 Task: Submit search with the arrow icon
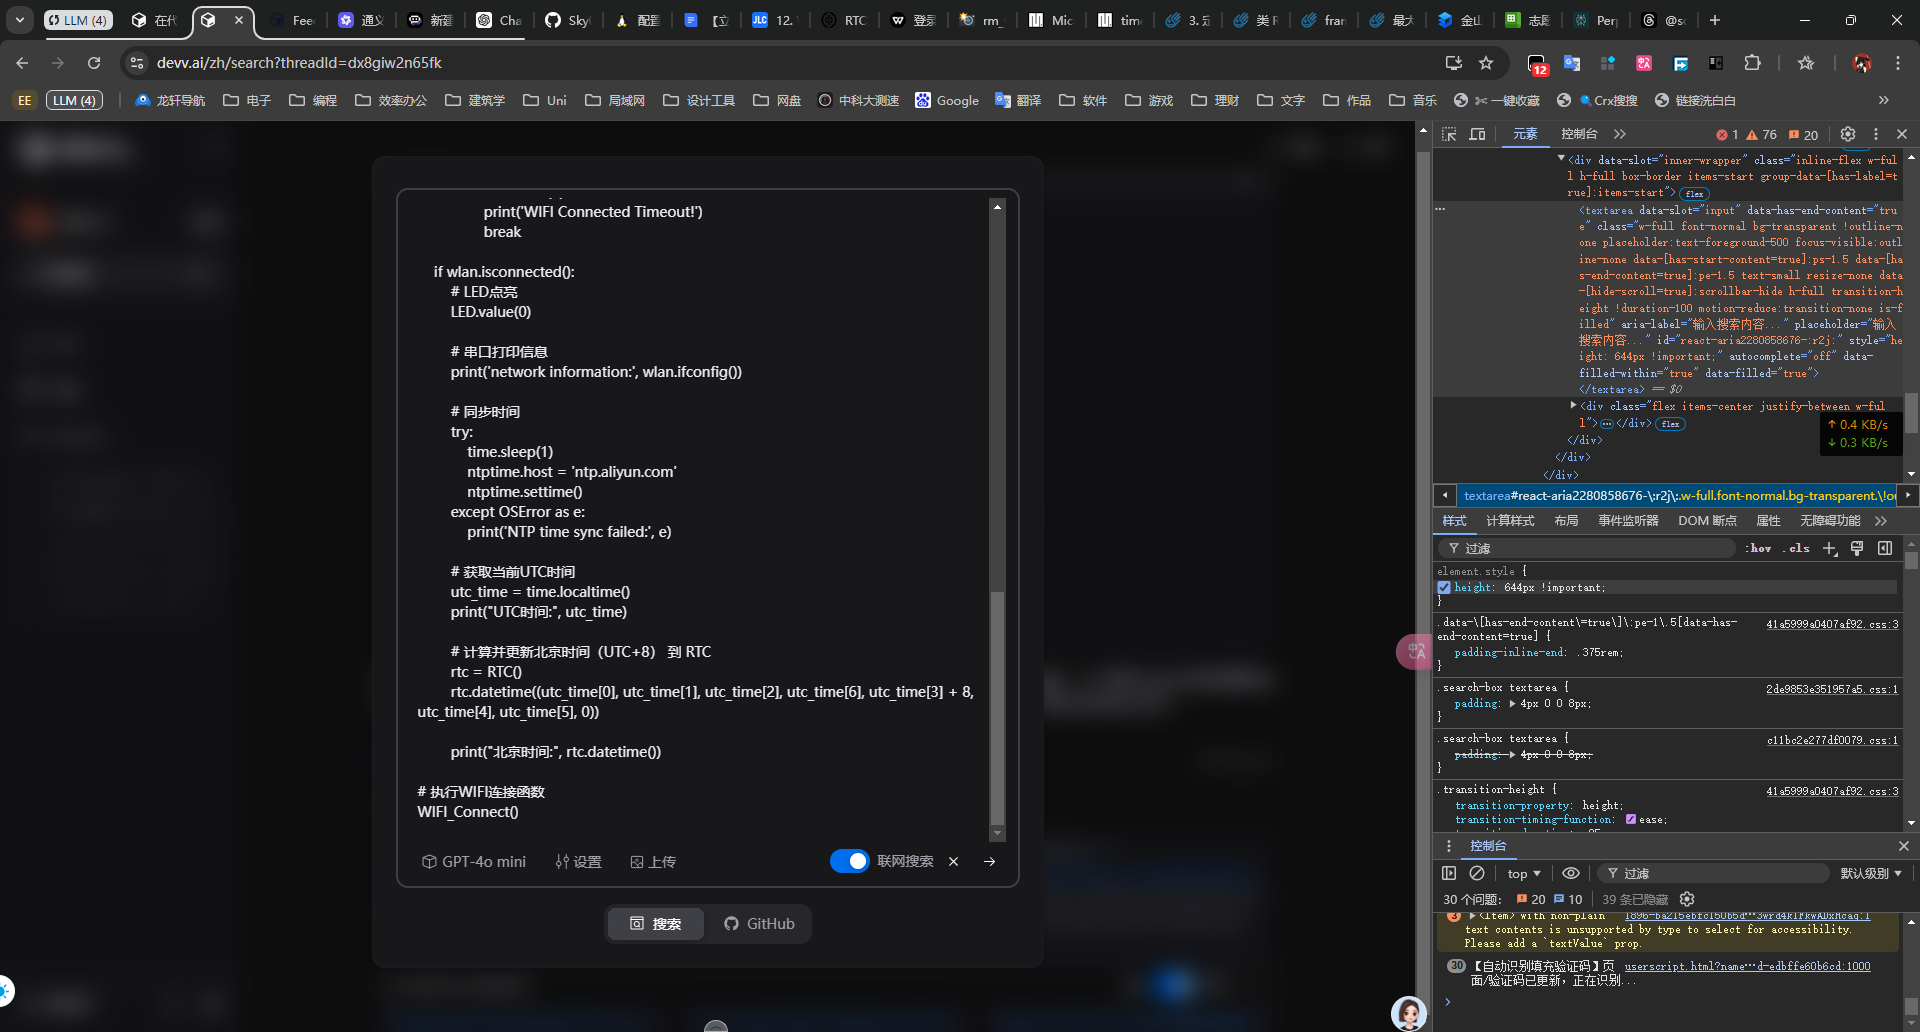point(989,862)
